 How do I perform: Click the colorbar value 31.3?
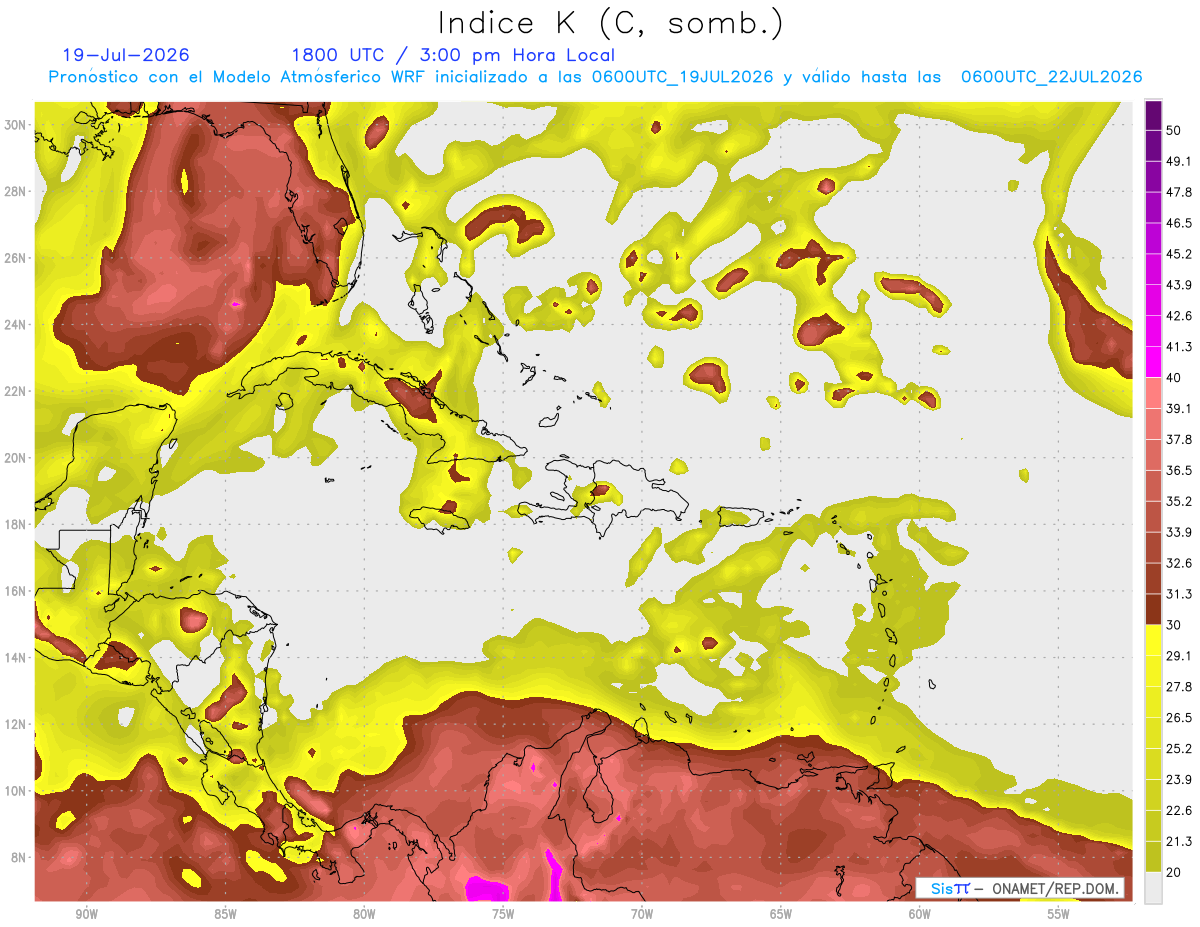1178,594
